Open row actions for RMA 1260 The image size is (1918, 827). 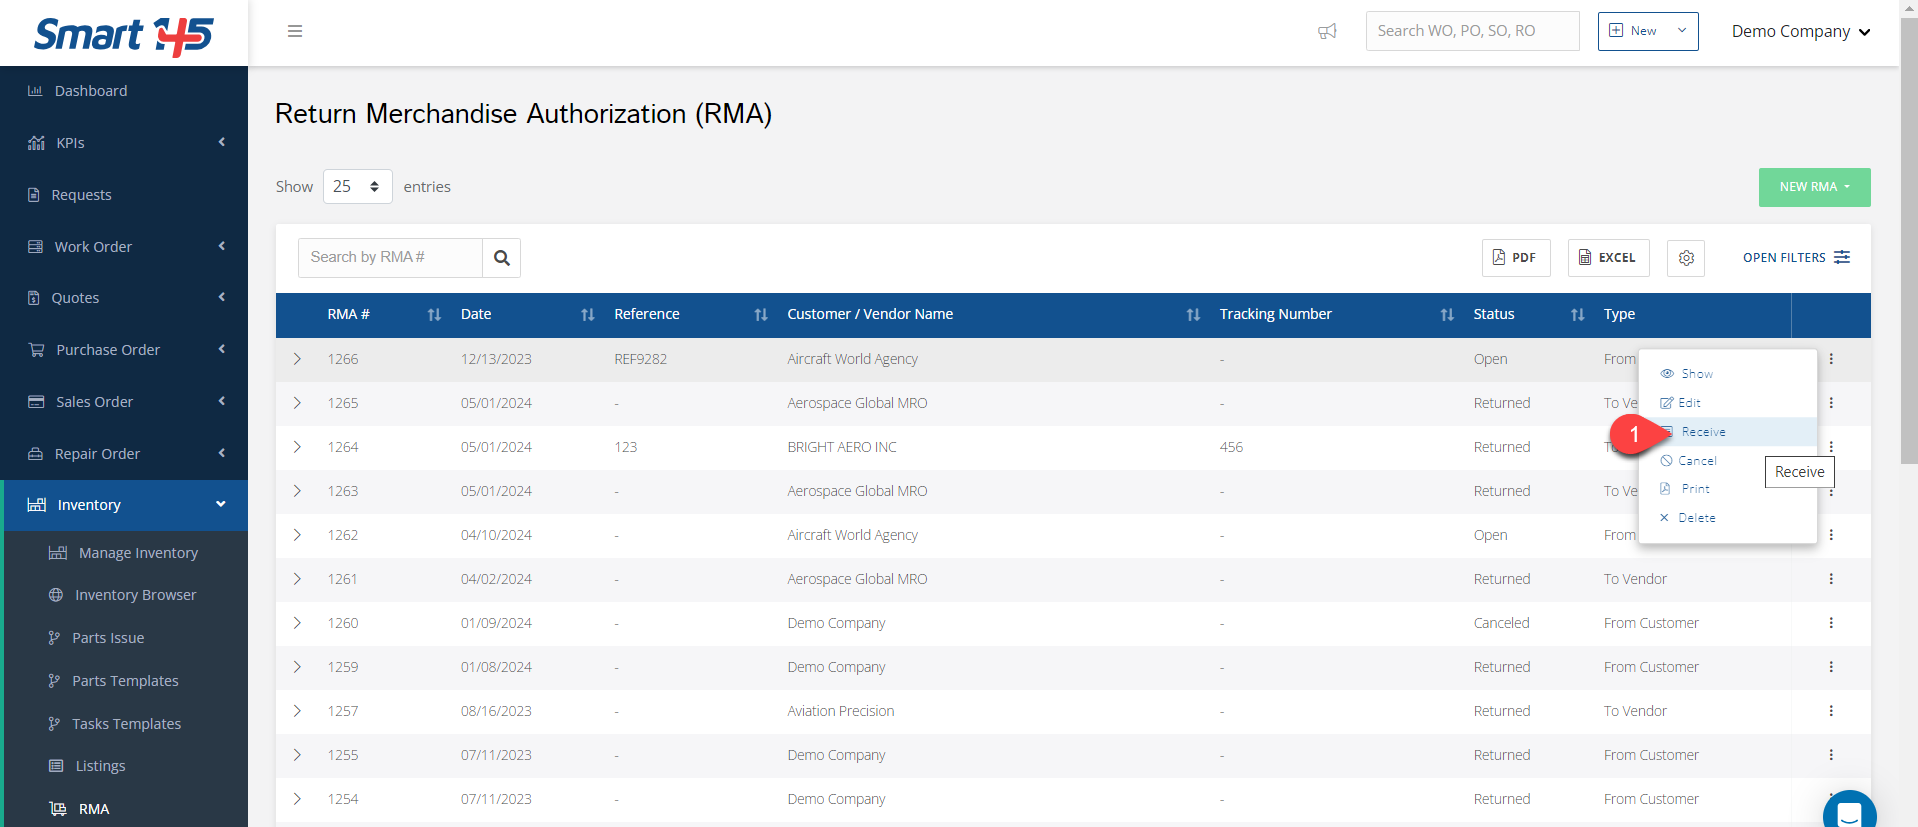coord(1831,623)
